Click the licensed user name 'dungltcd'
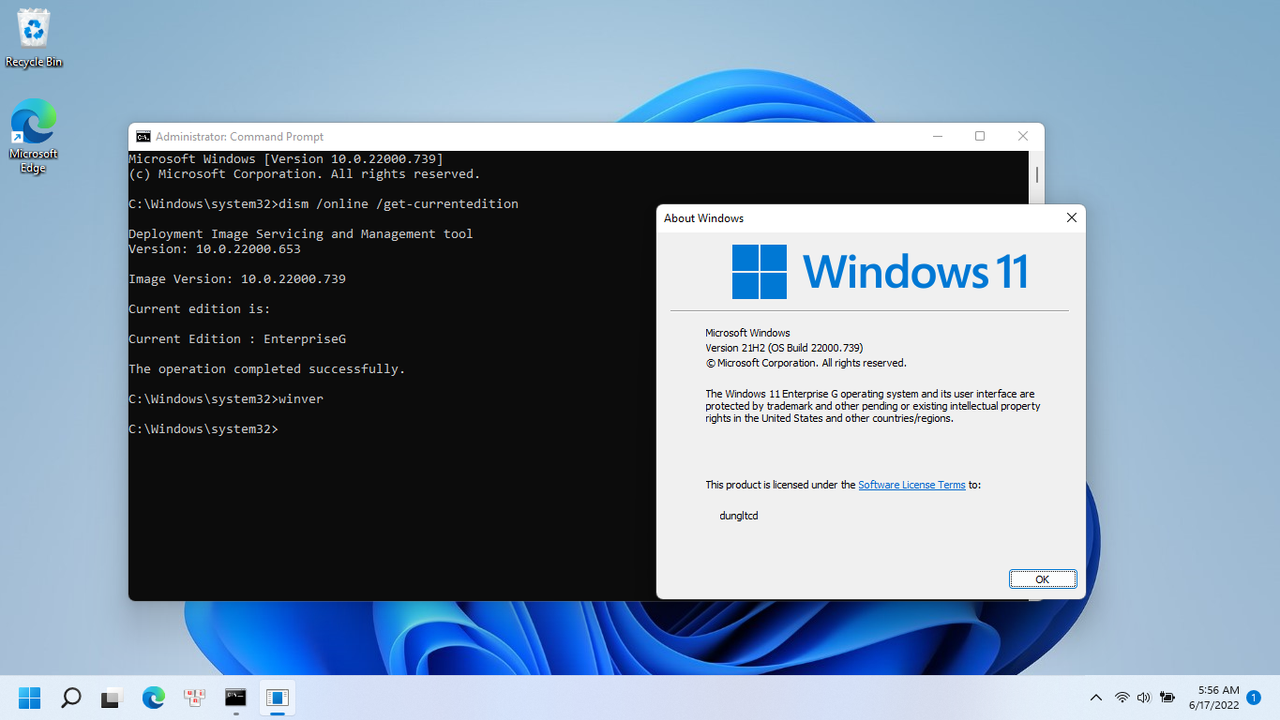Viewport: 1280px width, 720px height. tap(739, 516)
